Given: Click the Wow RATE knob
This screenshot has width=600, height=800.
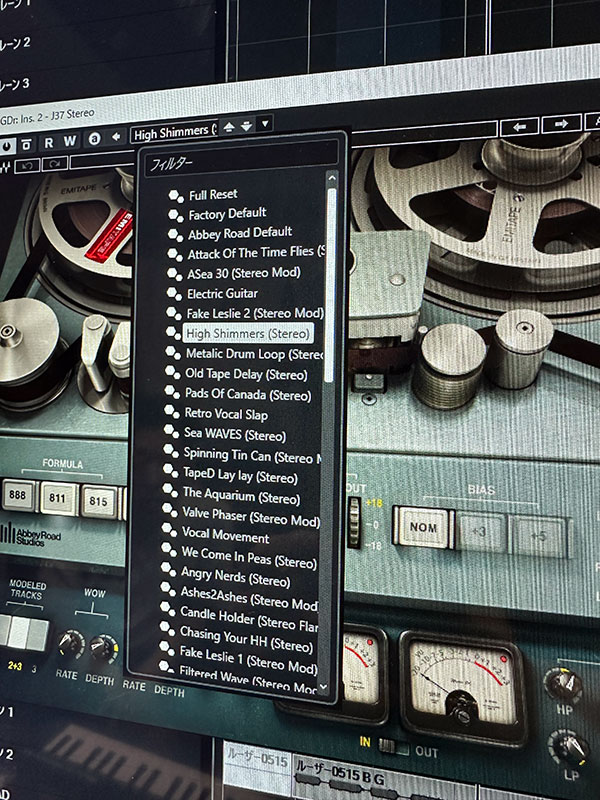Looking at the screenshot, I should point(69,645).
